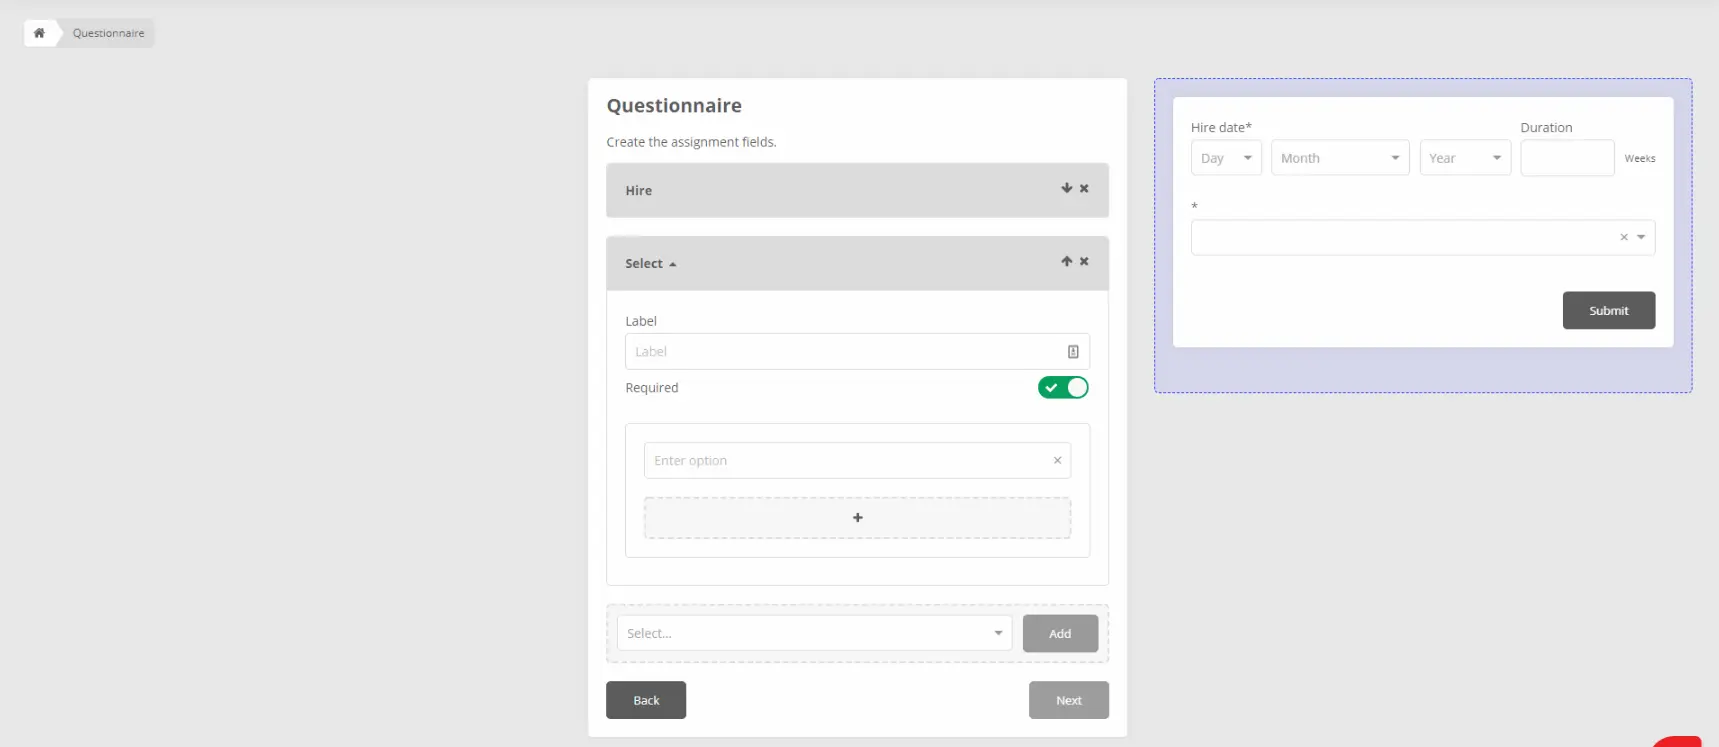The height and width of the screenshot is (747, 1719).
Task: Click the Add button
Action: (1059, 634)
